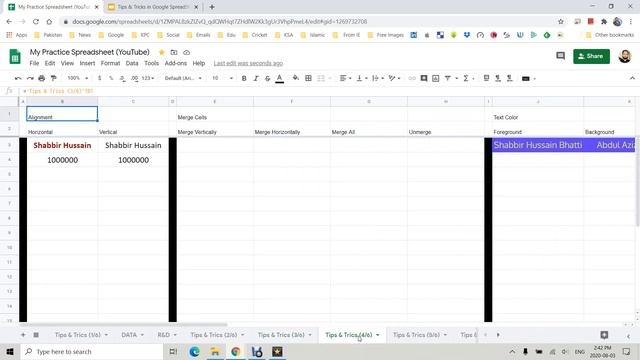
Task: Open the text color picker
Action: click(x=280, y=78)
